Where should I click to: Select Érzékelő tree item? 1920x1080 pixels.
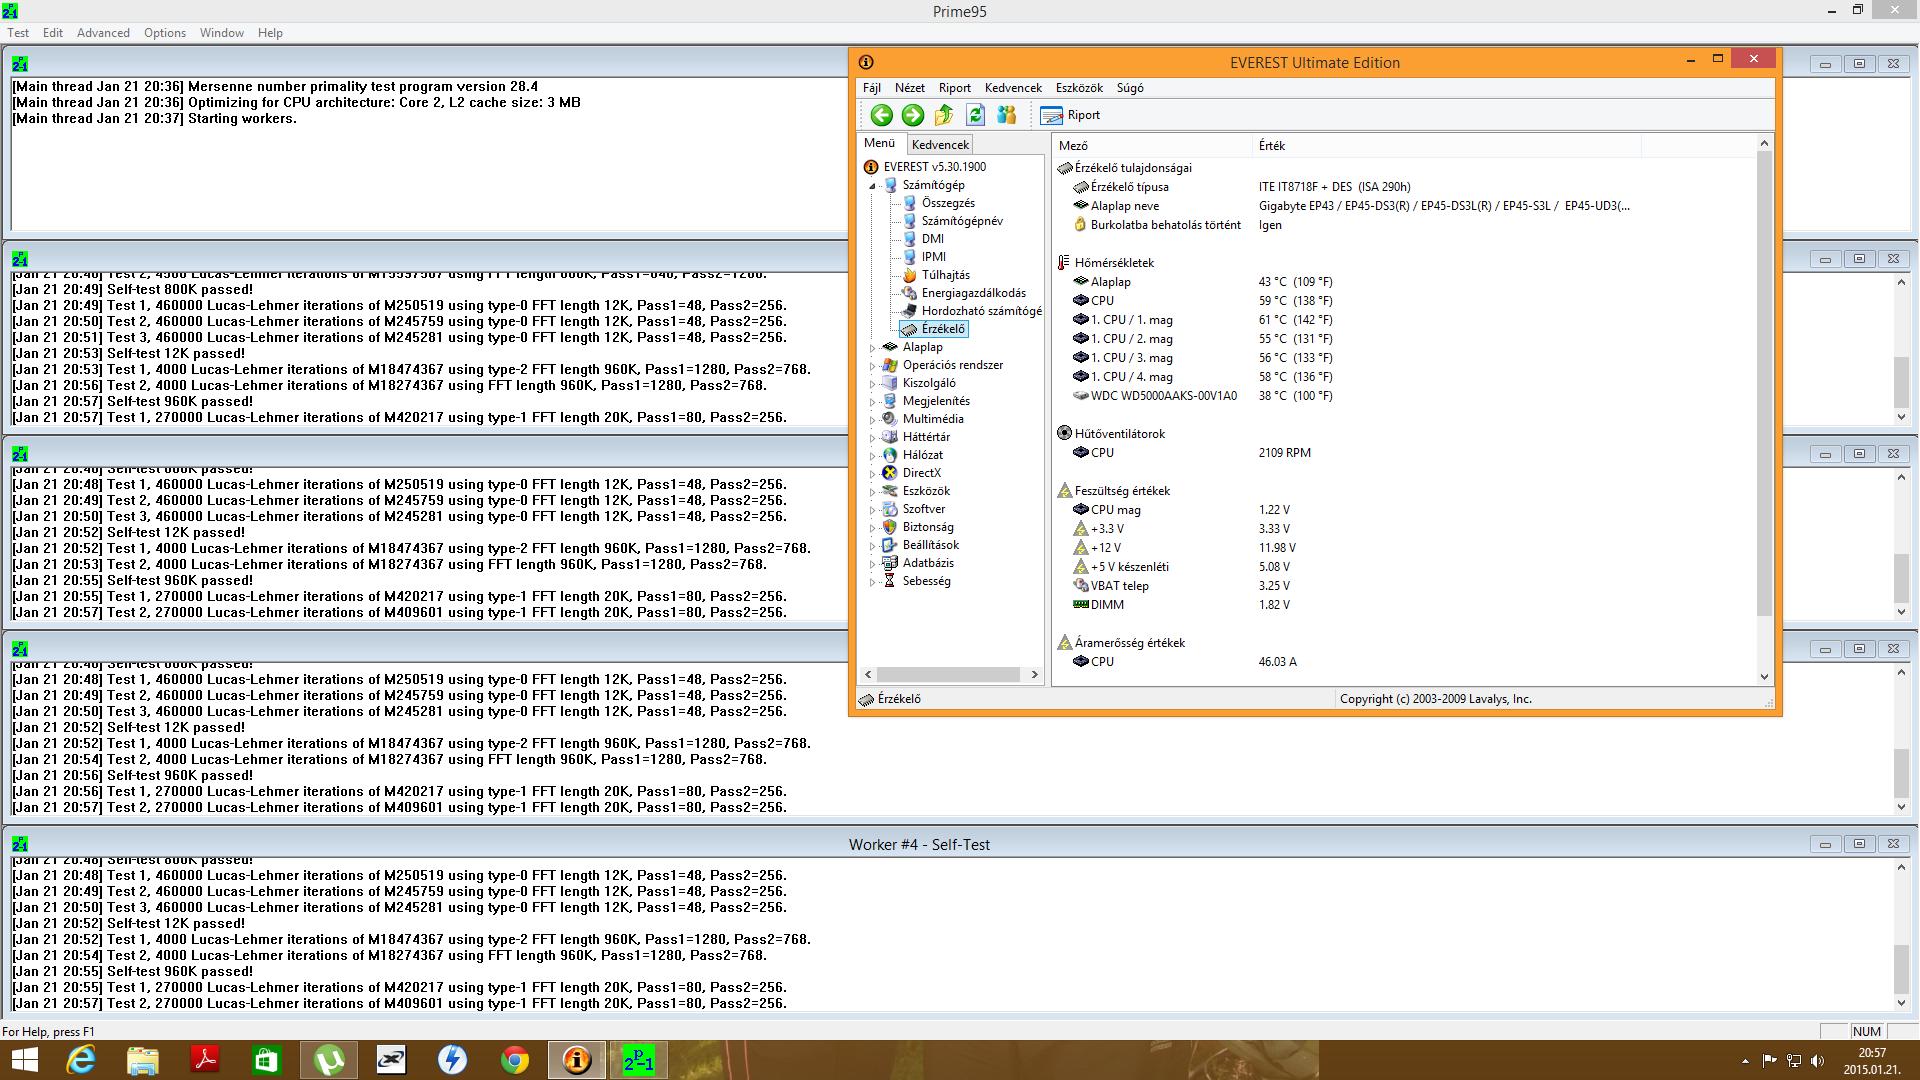click(943, 329)
